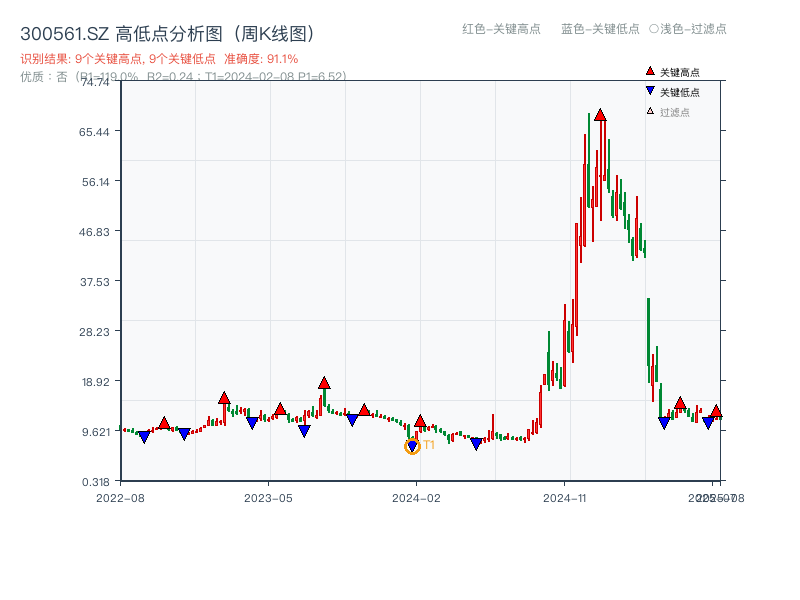The height and width of the screenshot is (600, 800).
Task: Click the blue low-point marker near 2024-02
Action: click(x=412, y=446)
